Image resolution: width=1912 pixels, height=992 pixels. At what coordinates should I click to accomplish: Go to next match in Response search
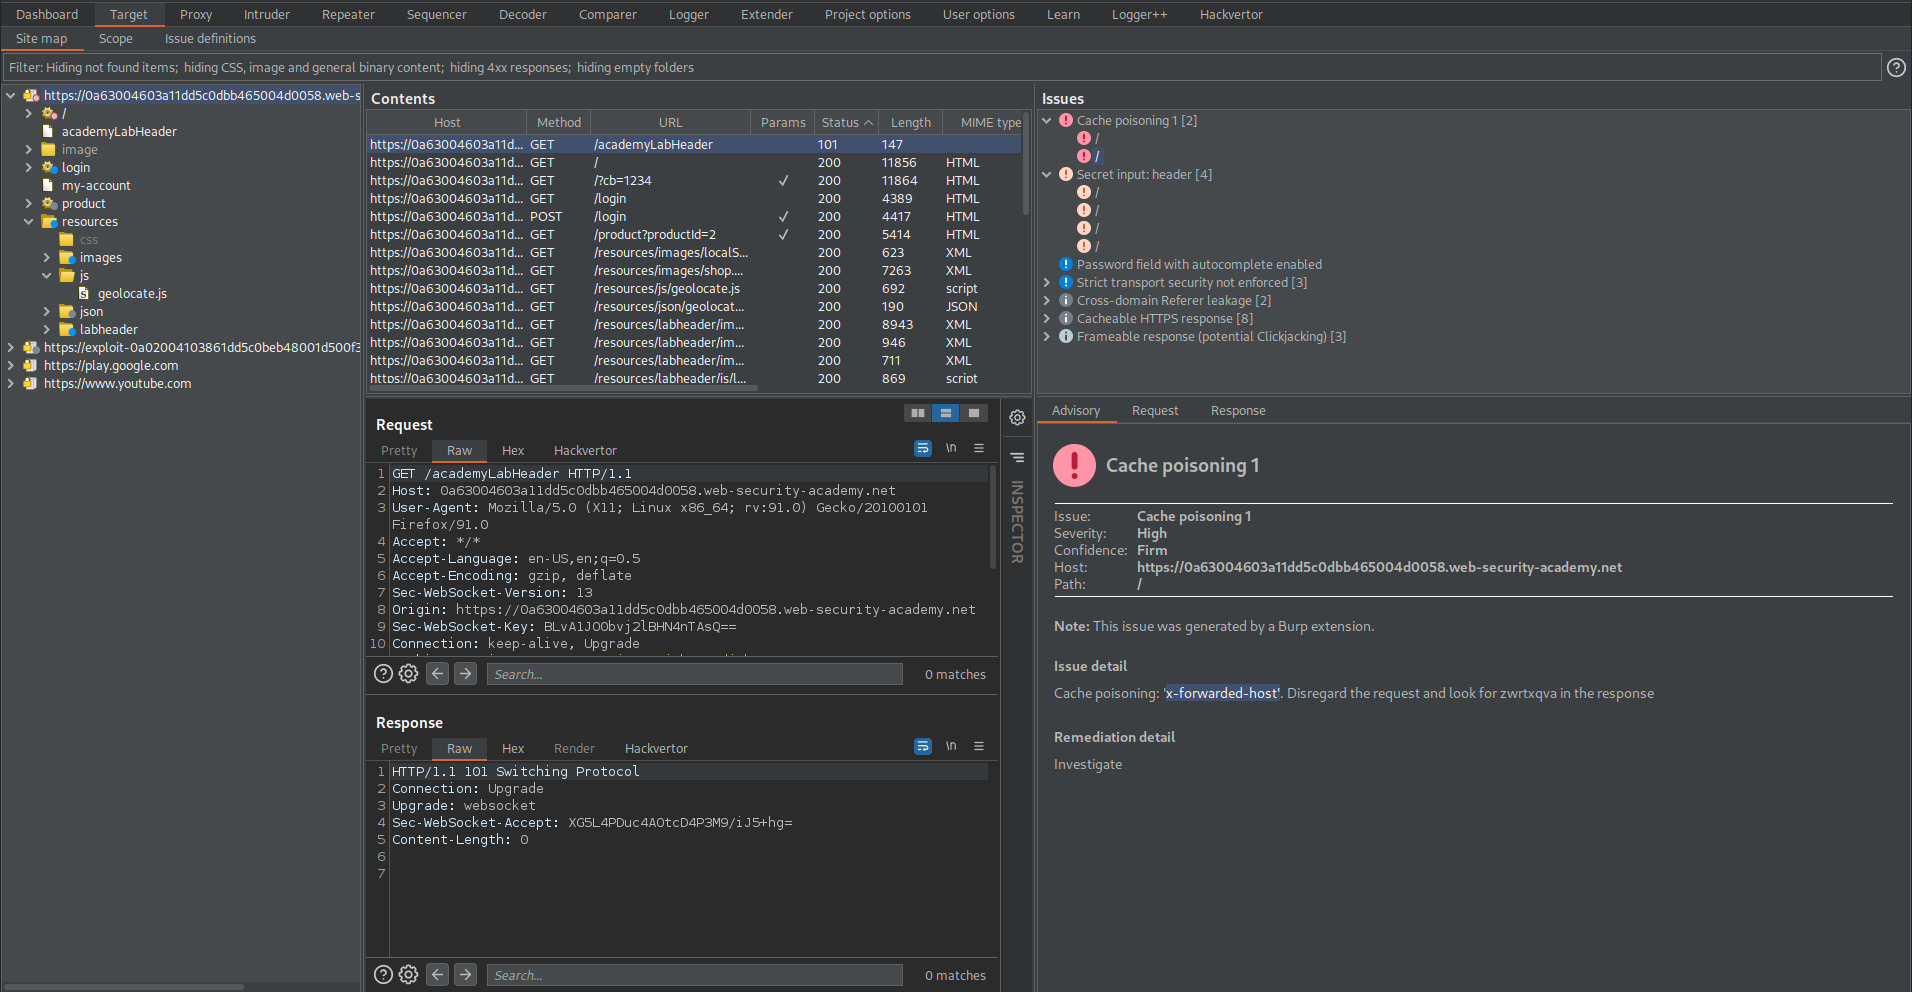tap(465, 975)
